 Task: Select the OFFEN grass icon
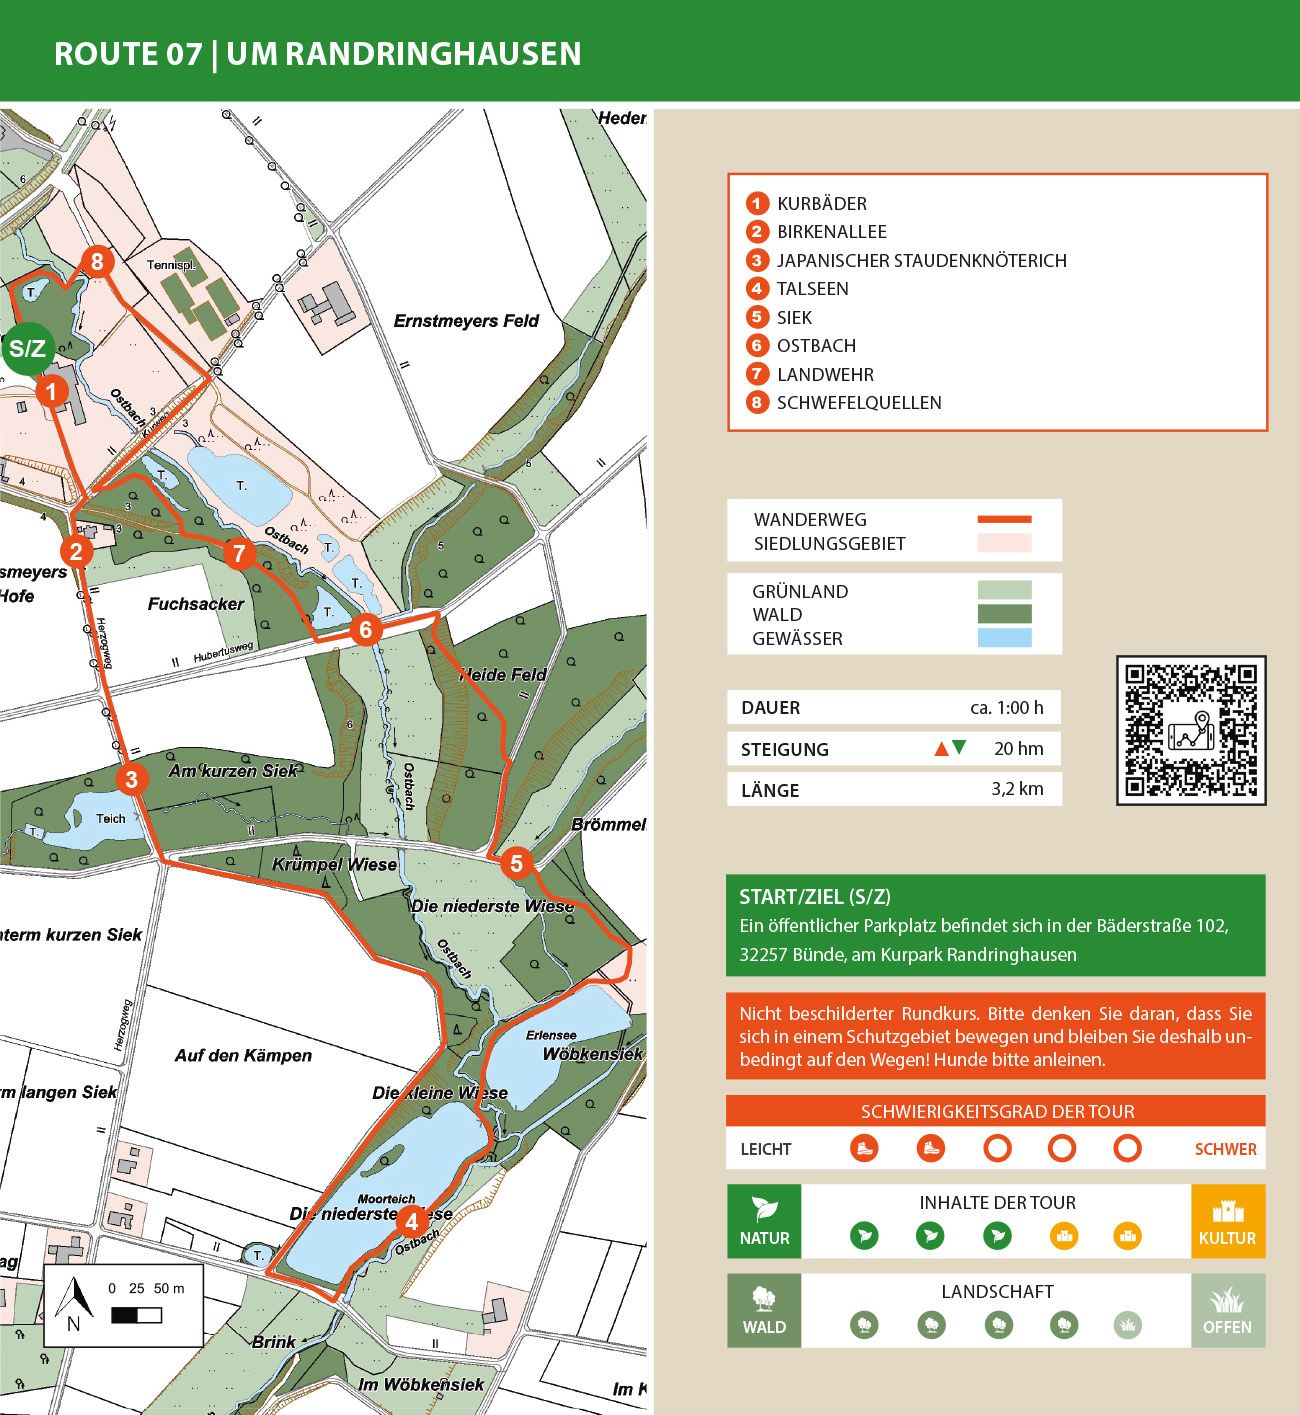(x=1224, y=1302)
